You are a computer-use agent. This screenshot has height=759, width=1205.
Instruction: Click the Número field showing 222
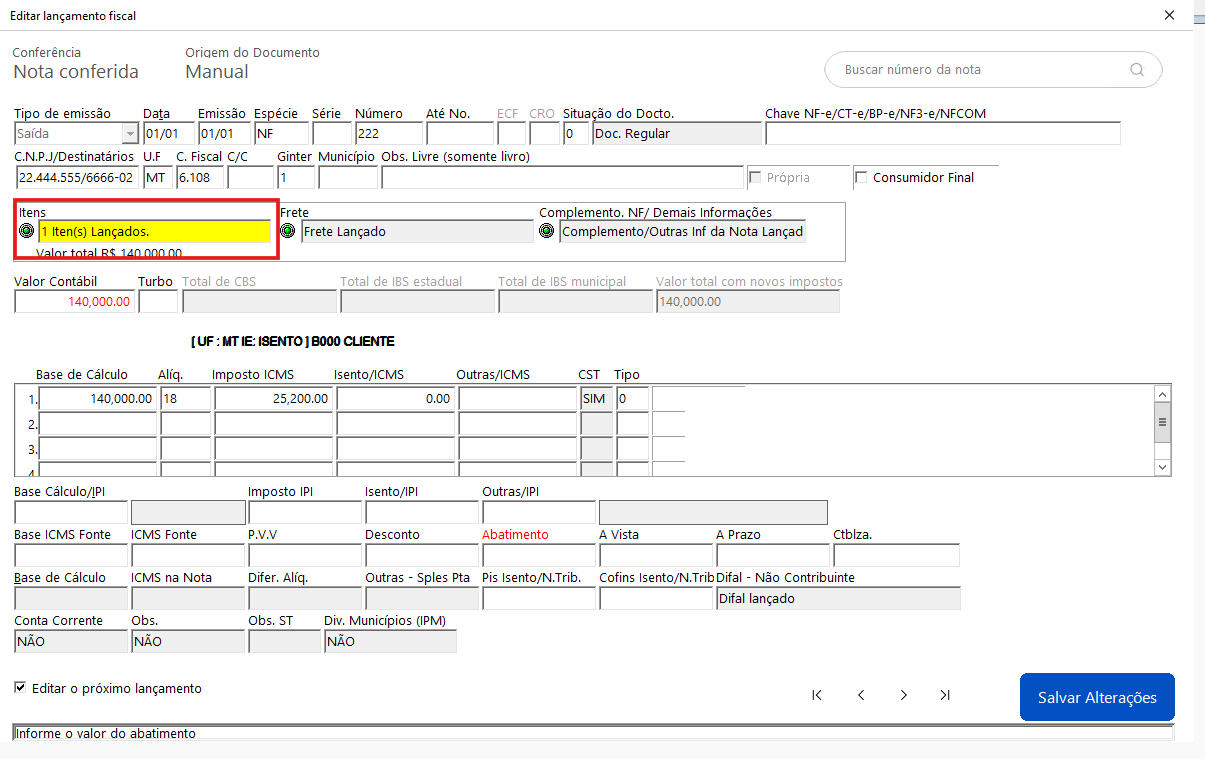click(389, 134)
